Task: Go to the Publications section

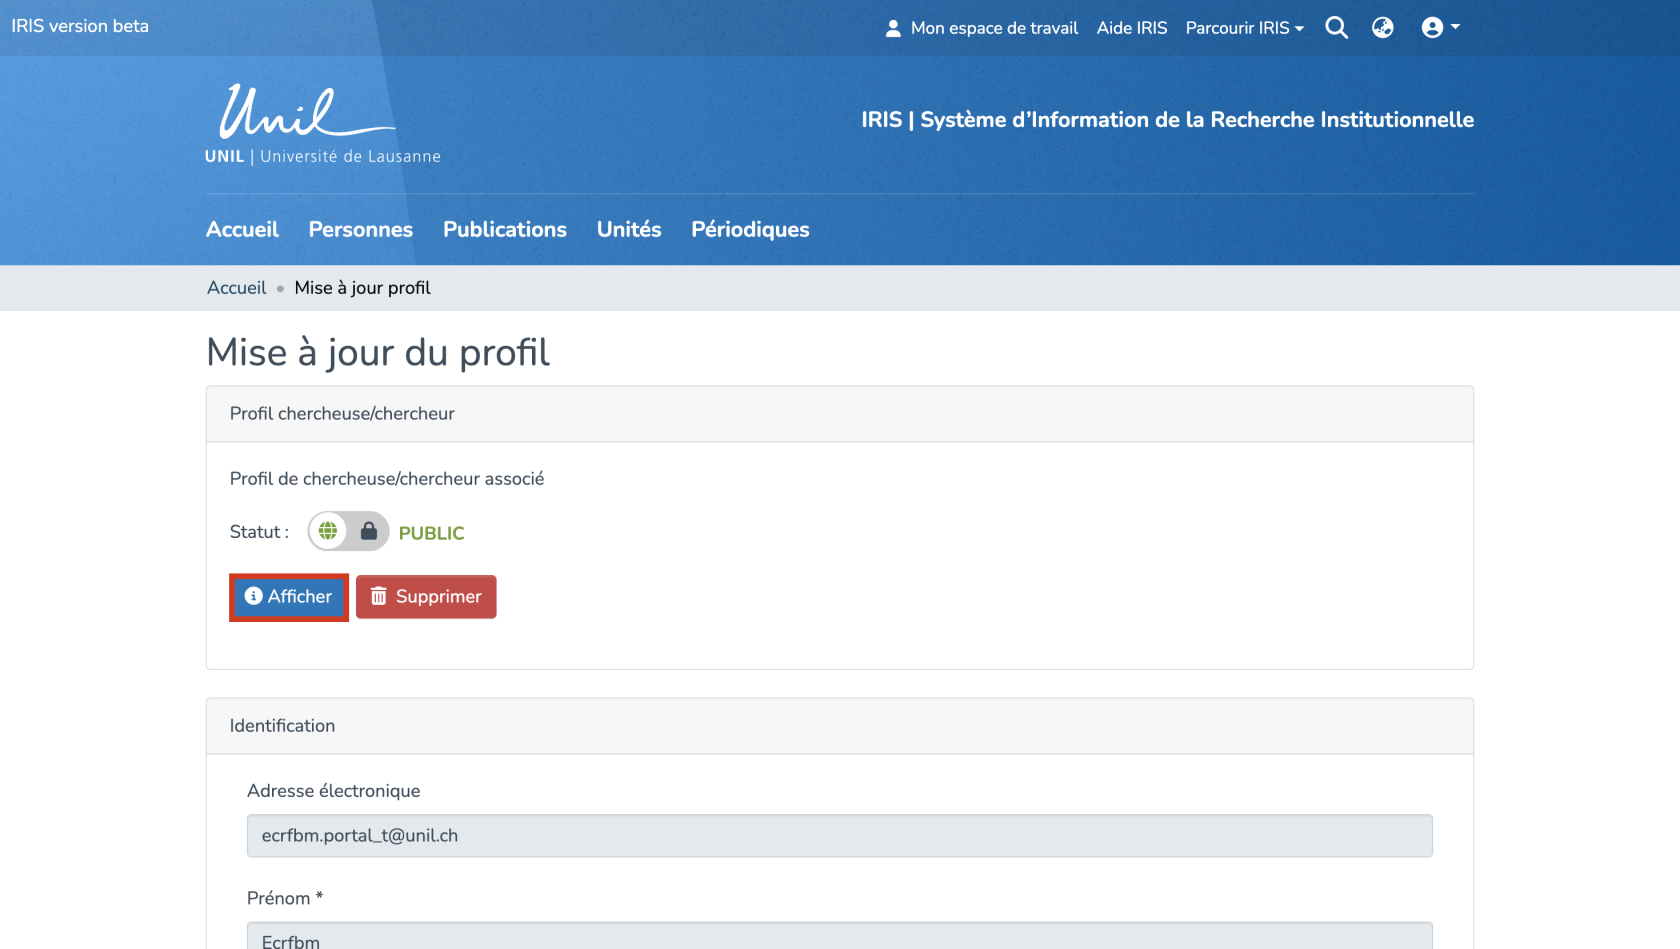Action: click(504, 229)
